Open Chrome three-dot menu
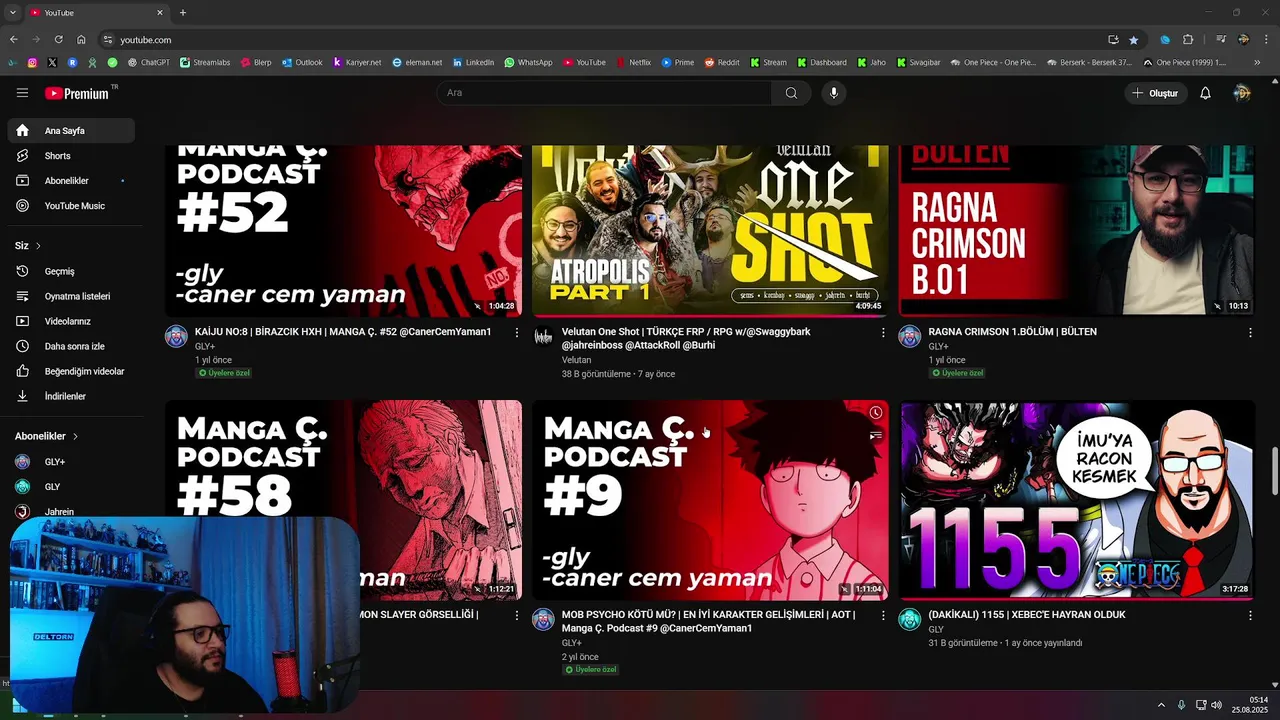Viewport: 1280px width, 720px height. (1266, 40)
